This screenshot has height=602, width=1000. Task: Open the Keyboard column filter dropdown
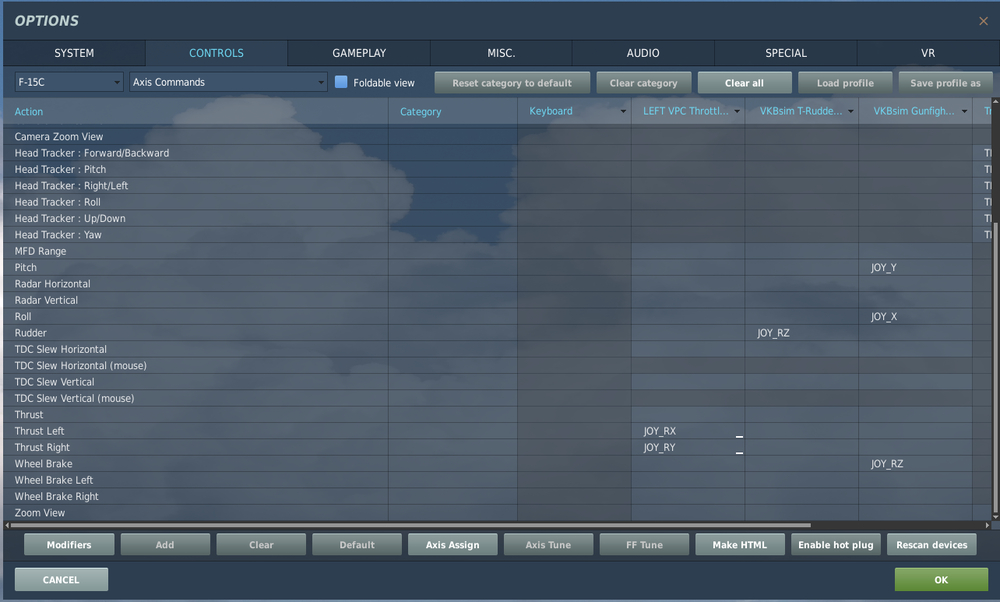click(622, 111)
